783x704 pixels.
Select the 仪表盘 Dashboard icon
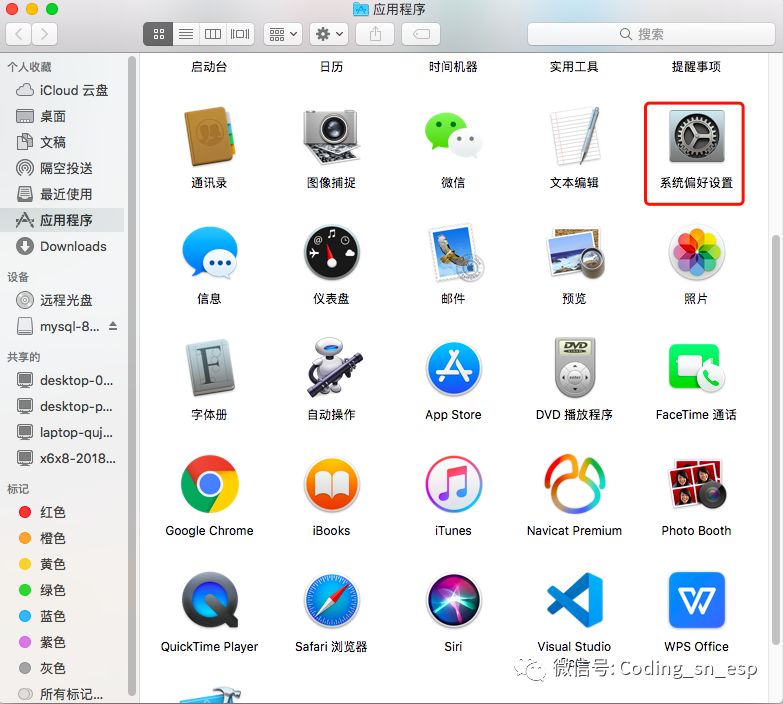click(332, 252)
